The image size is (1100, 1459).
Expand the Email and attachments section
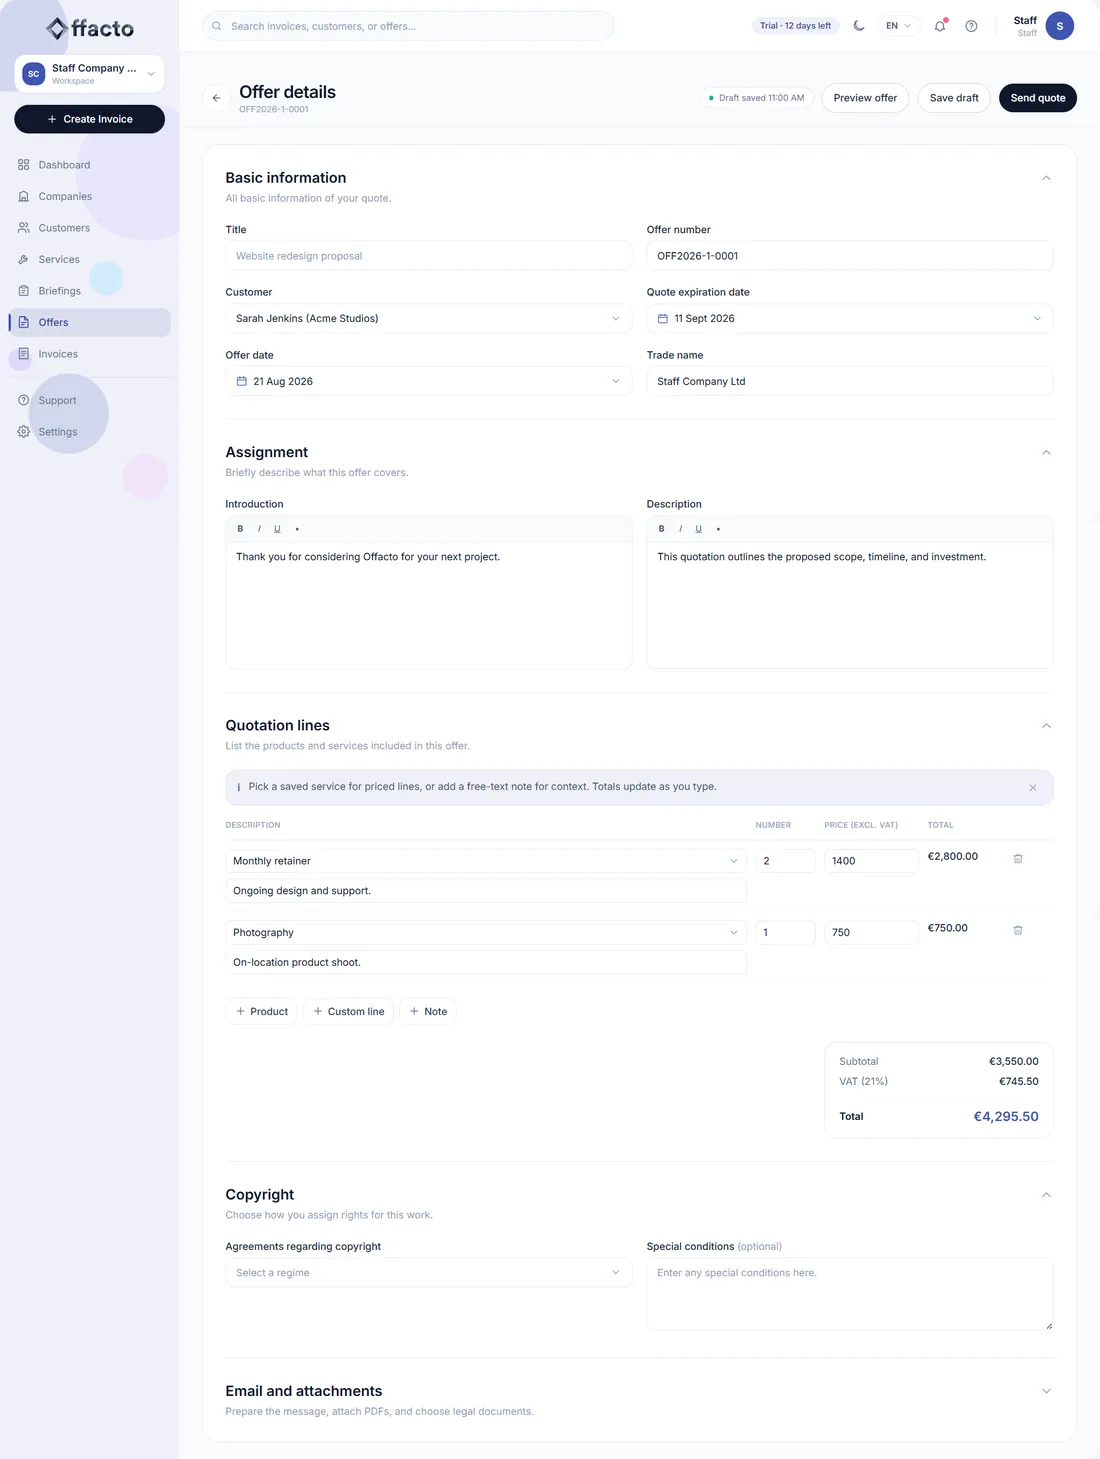1046,1392
